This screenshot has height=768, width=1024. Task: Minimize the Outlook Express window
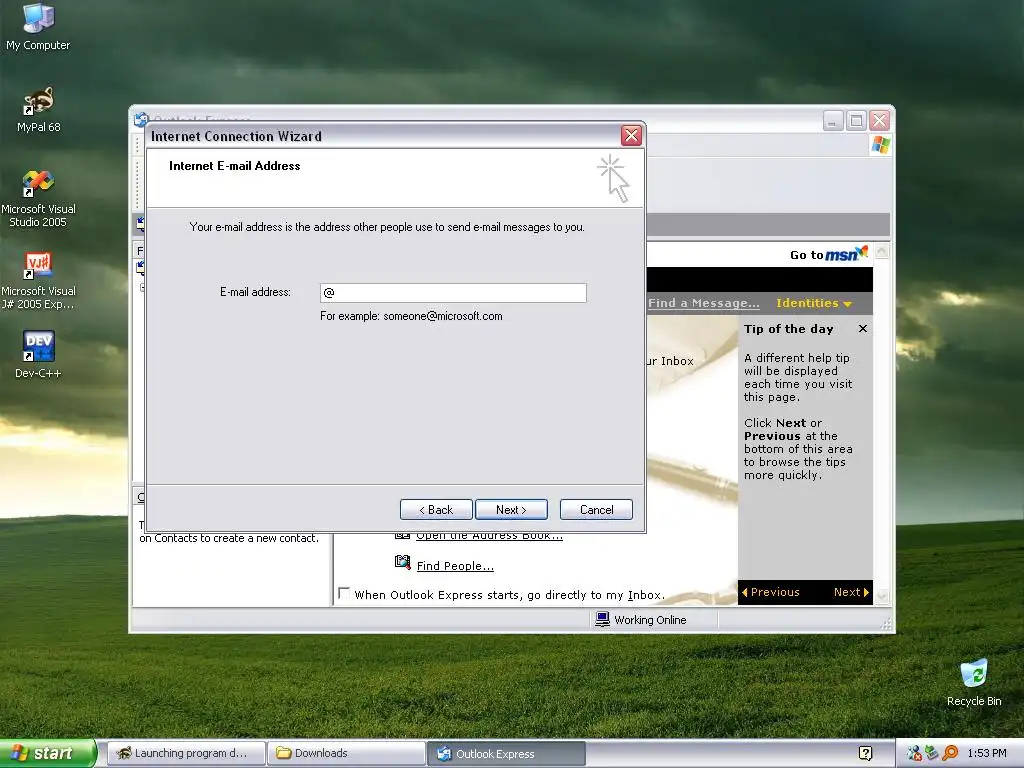833,121
